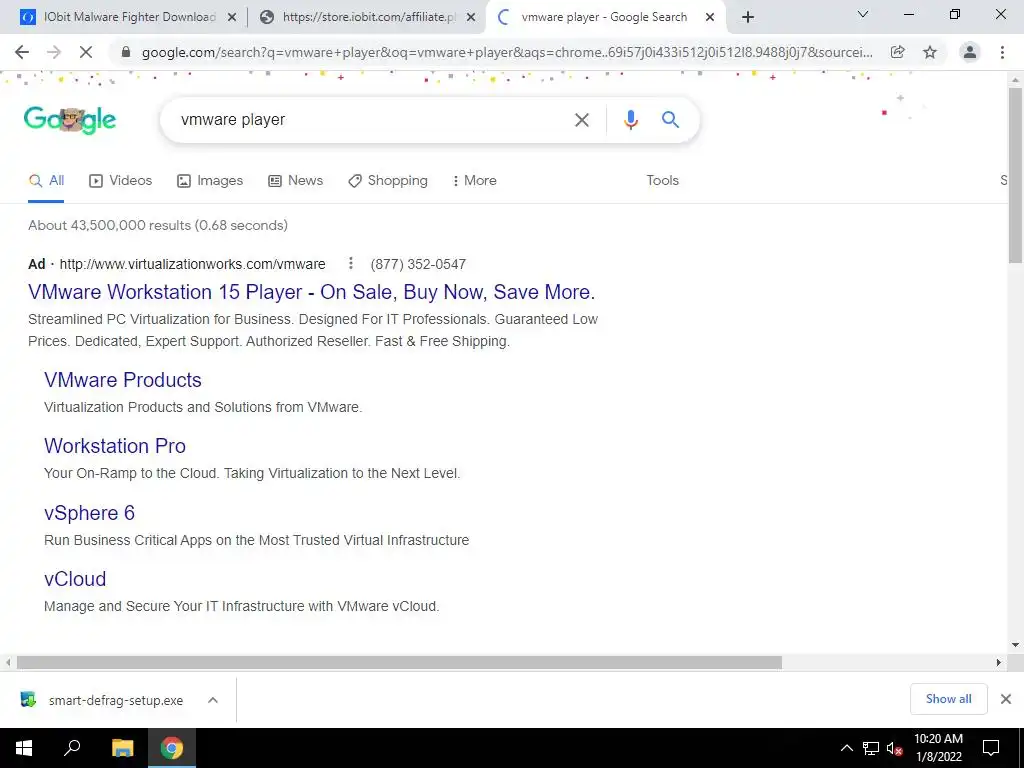
Task: Open Windows taskbar search
Action: (72, 748)
